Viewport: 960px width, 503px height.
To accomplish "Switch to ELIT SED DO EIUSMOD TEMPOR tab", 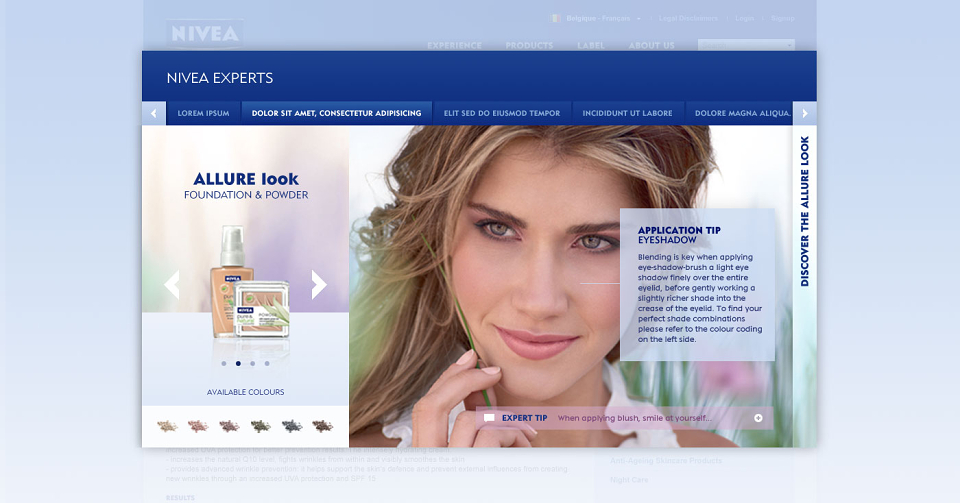I will (502, 113).
